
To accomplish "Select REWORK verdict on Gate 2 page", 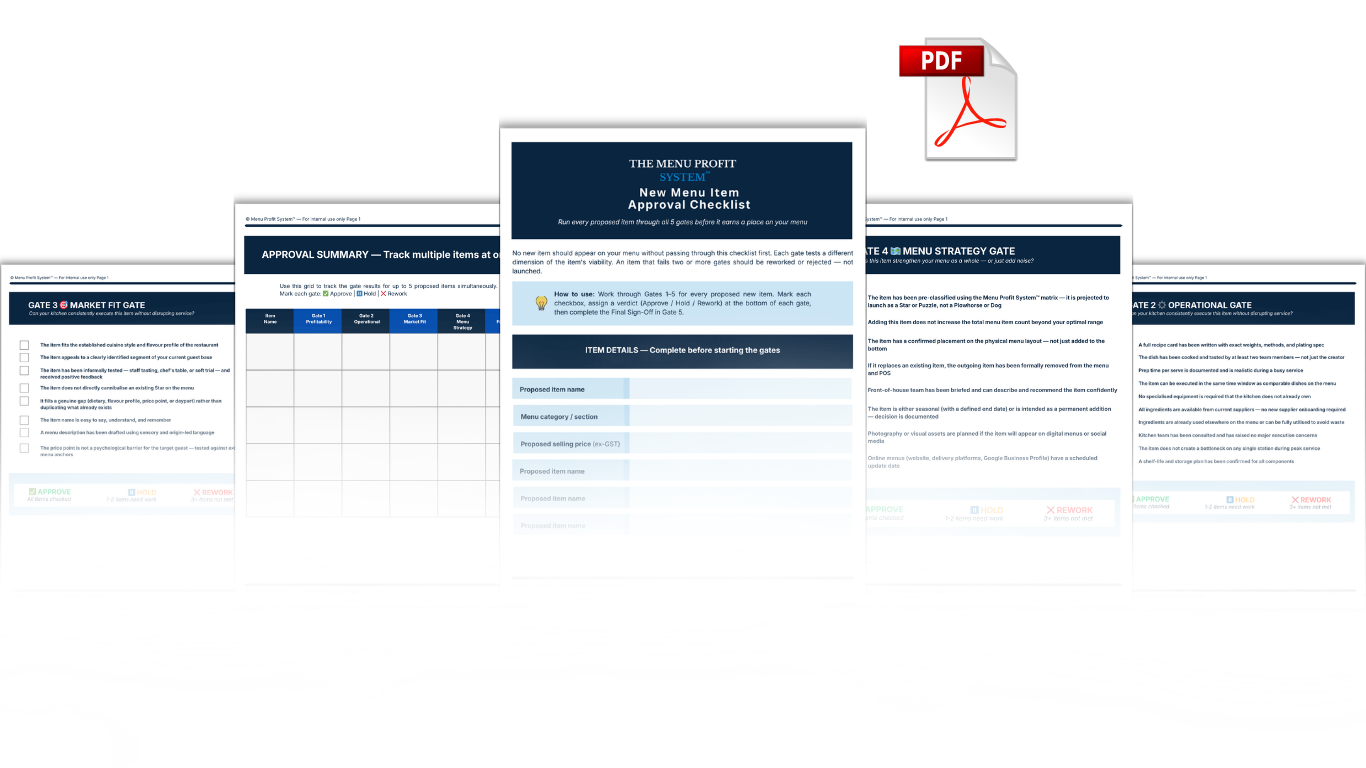I will [x=1311, y=503].
